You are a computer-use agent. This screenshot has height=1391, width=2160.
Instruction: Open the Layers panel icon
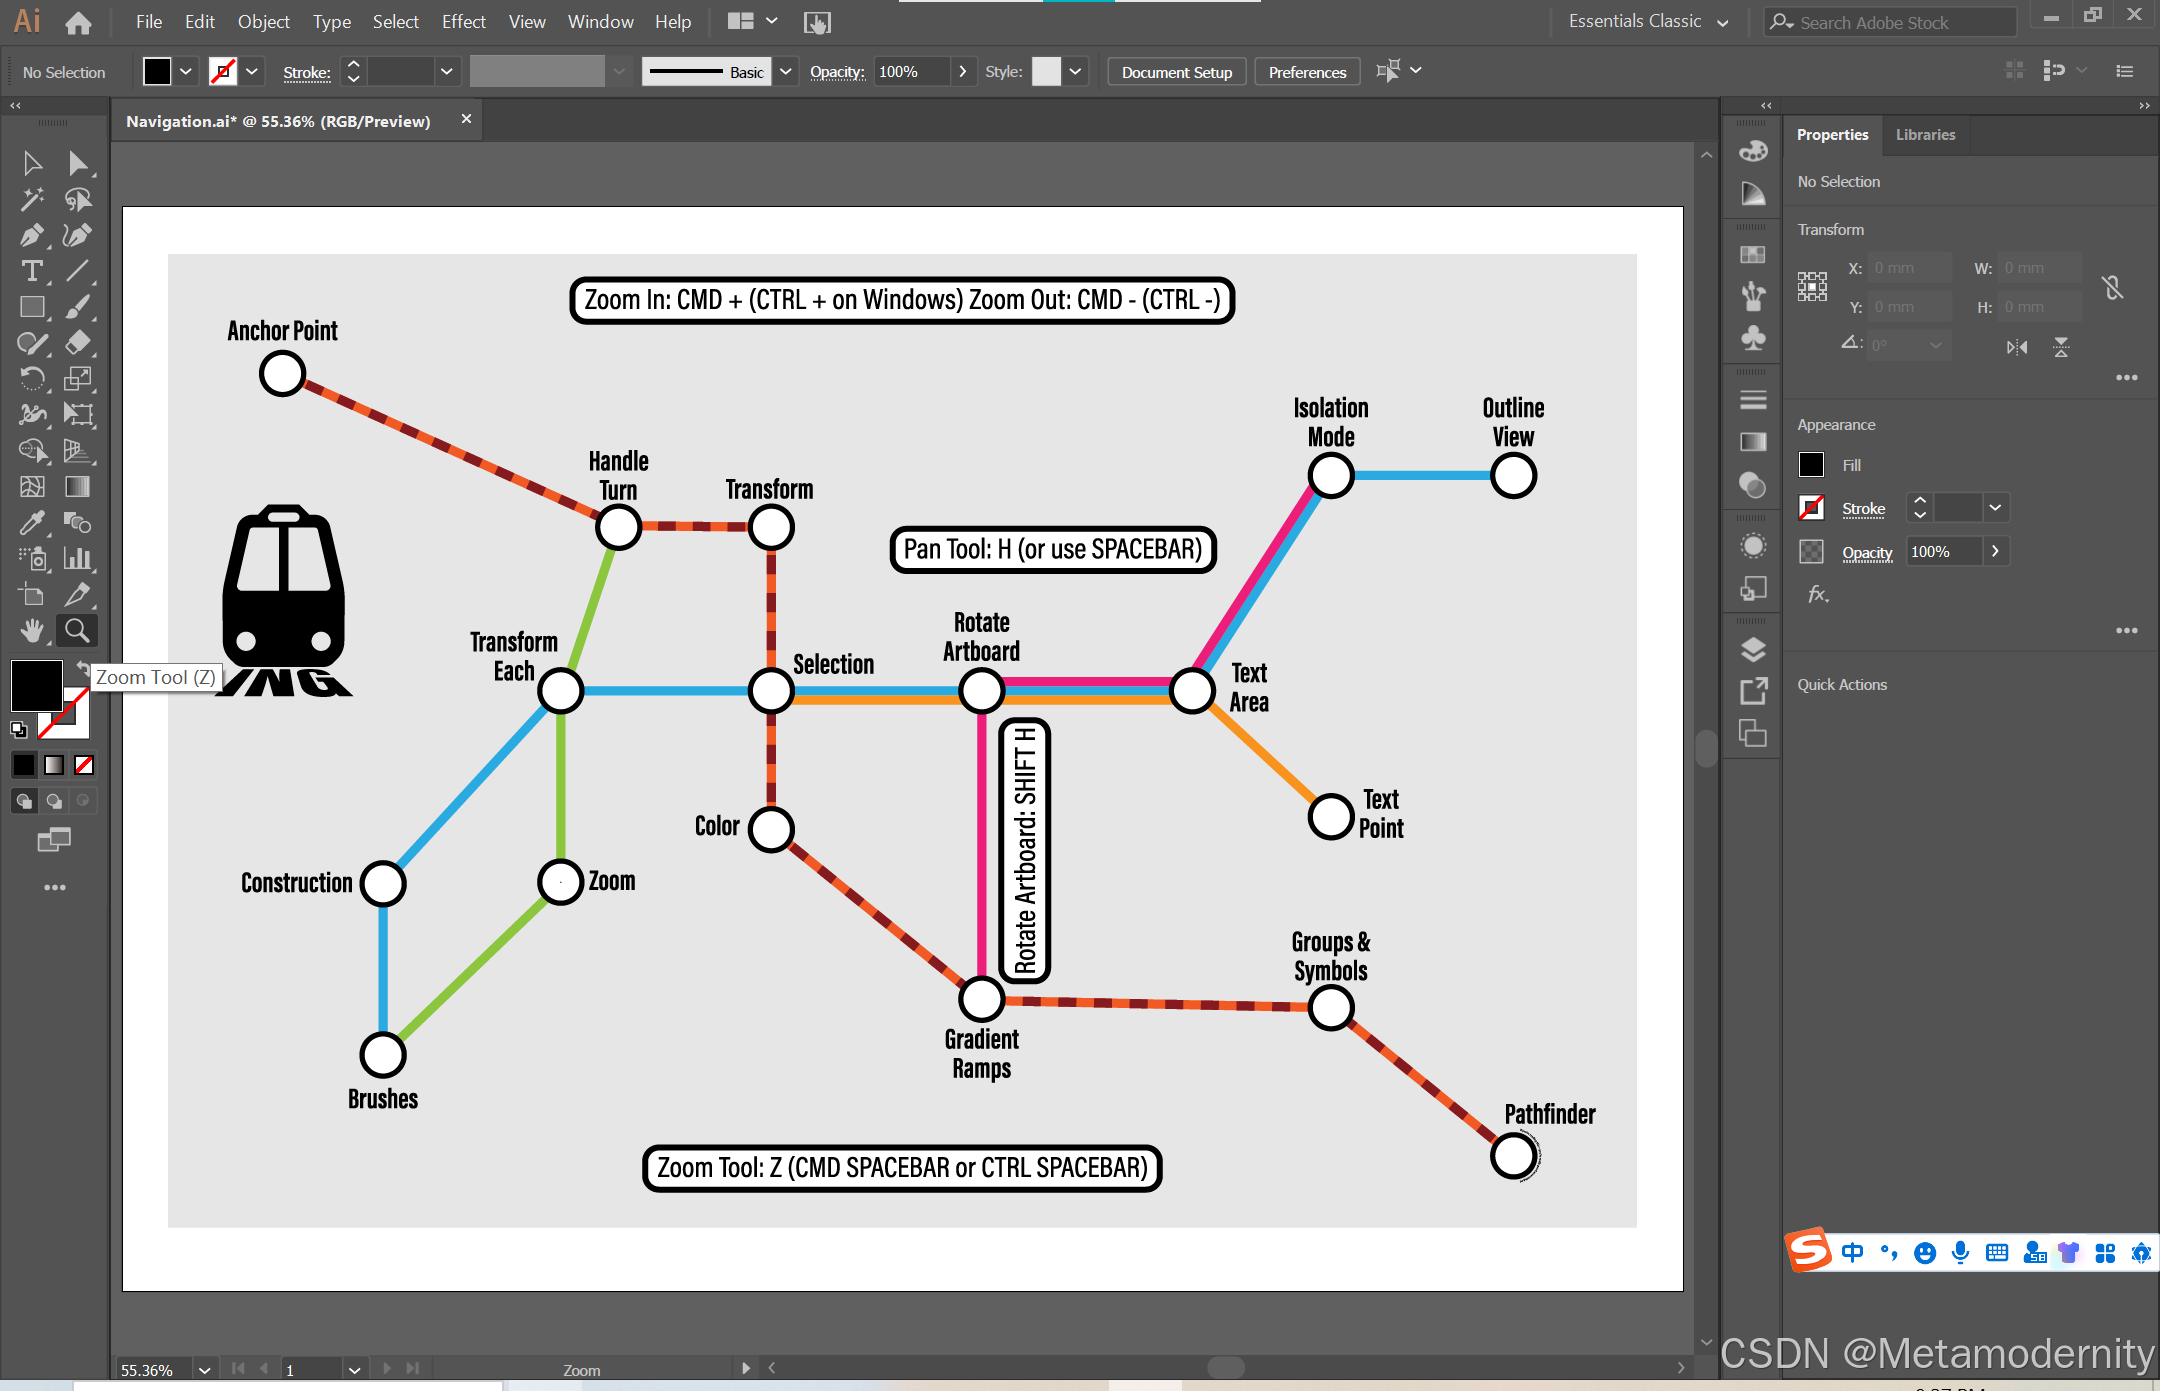1752,649
